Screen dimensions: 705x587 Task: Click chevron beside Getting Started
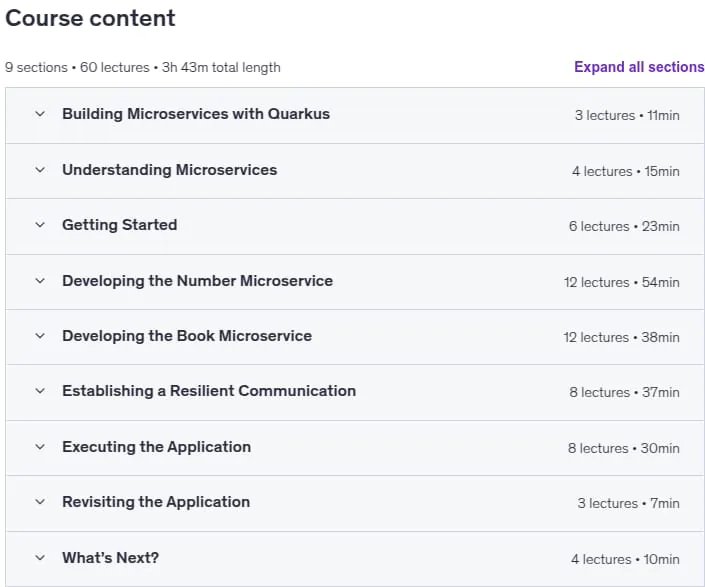40,225
